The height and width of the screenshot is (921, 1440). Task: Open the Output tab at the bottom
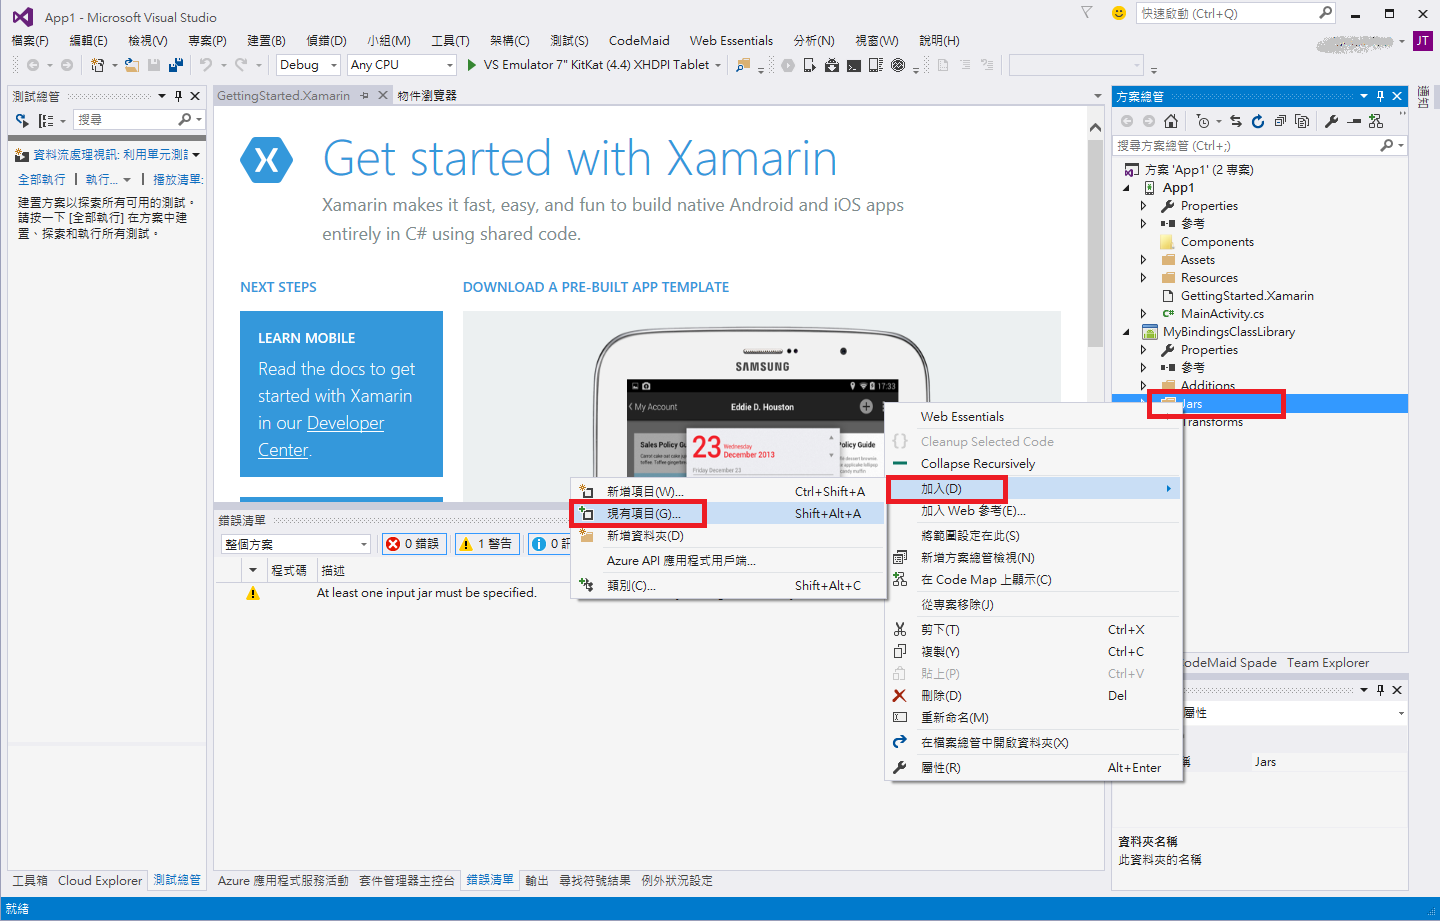click(x=537, y=881)
